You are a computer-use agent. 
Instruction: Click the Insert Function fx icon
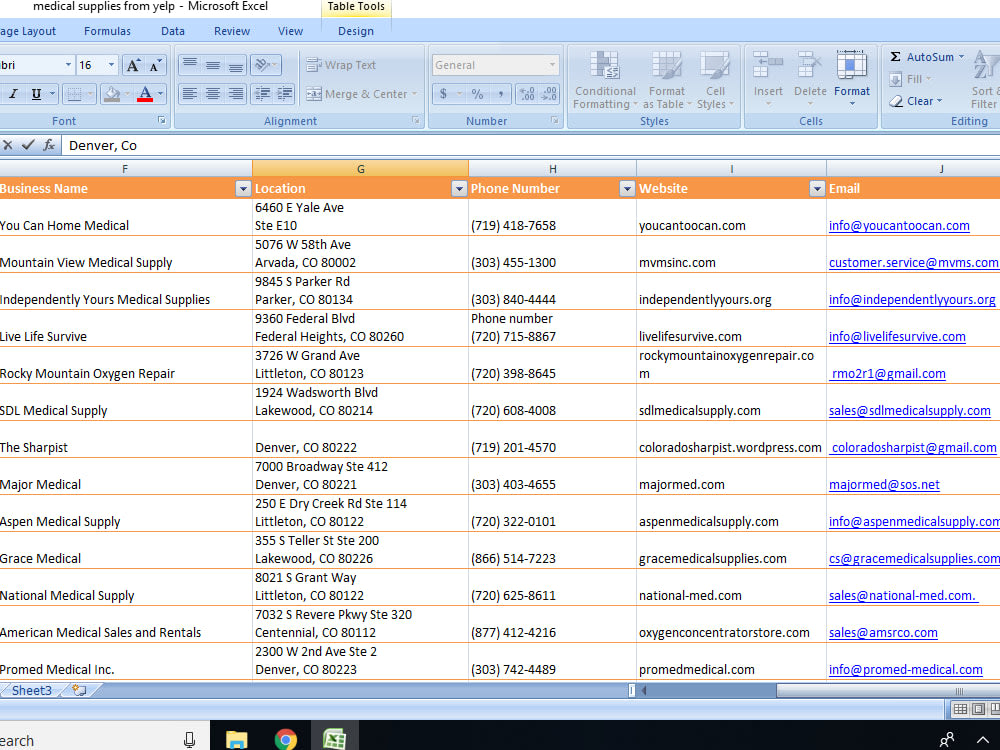[48, 145]
